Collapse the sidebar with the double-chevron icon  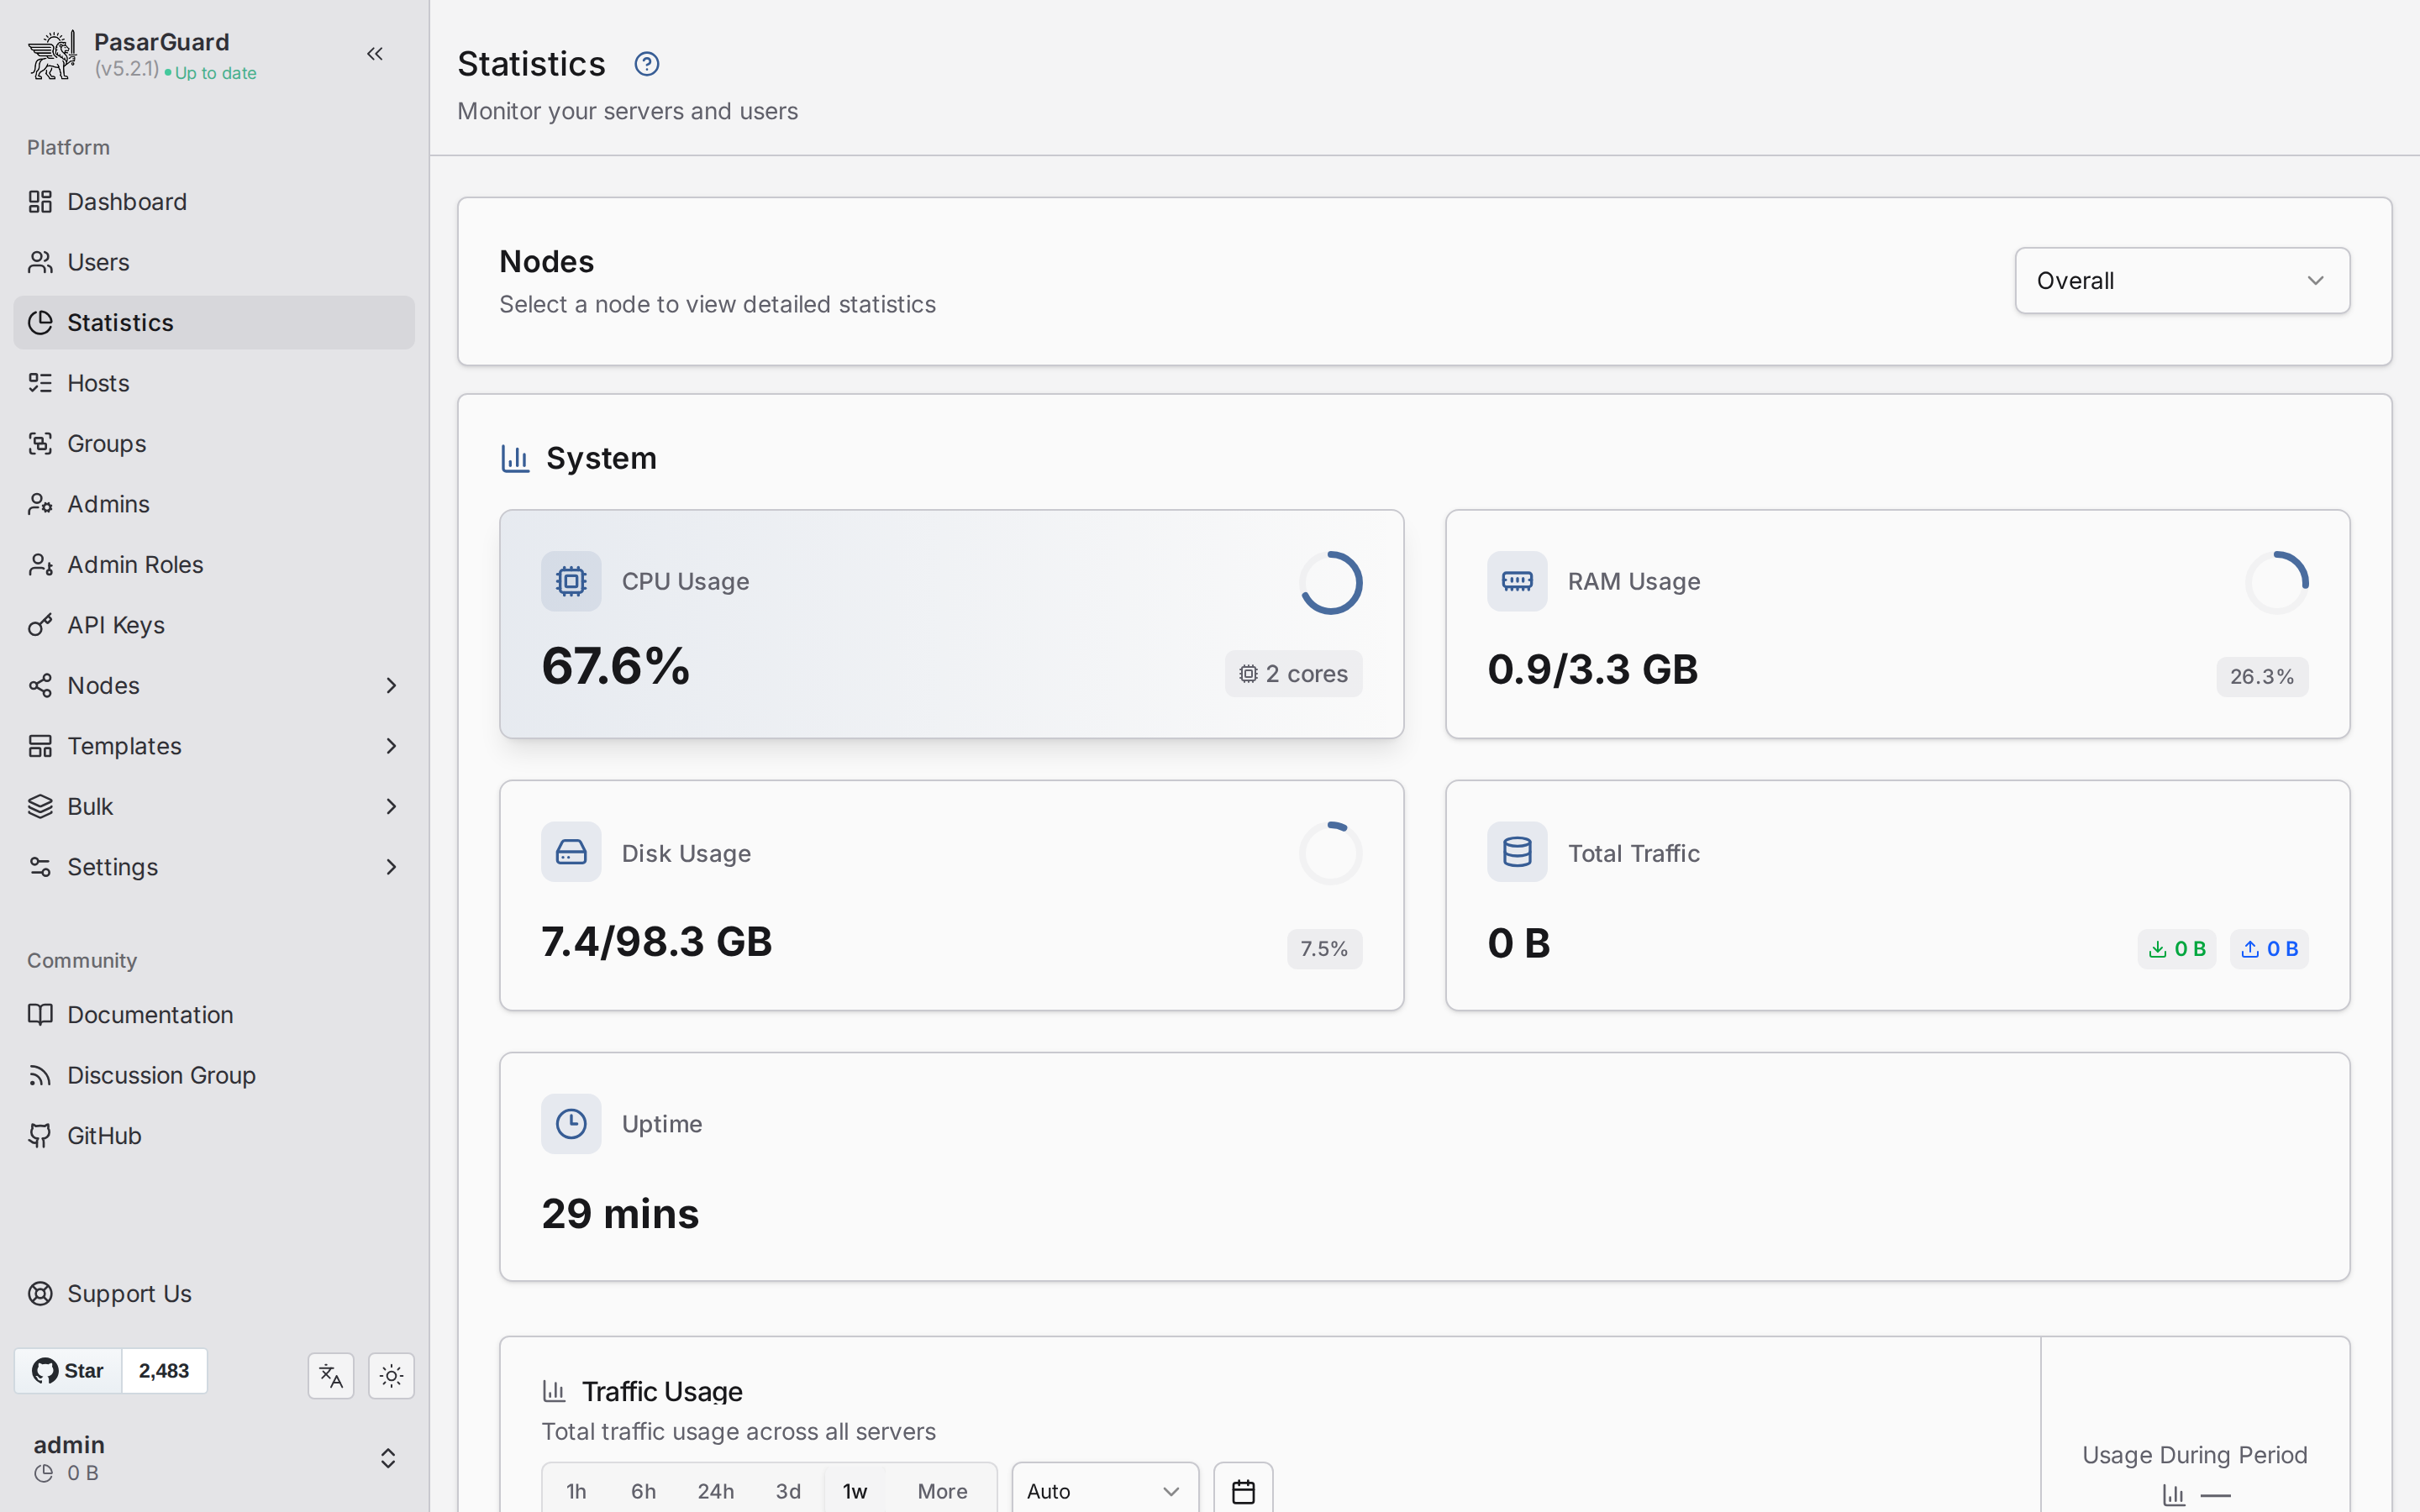[x=375, y=54]
